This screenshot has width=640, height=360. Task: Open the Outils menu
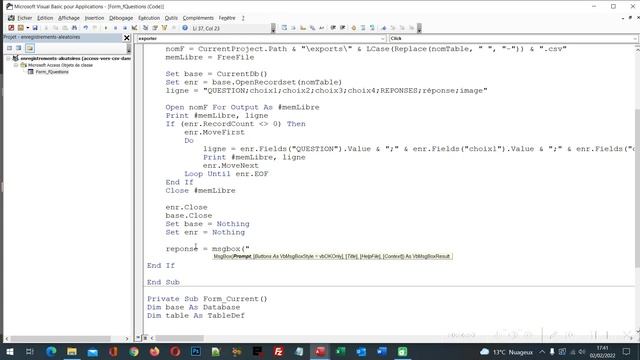point(171,18)
